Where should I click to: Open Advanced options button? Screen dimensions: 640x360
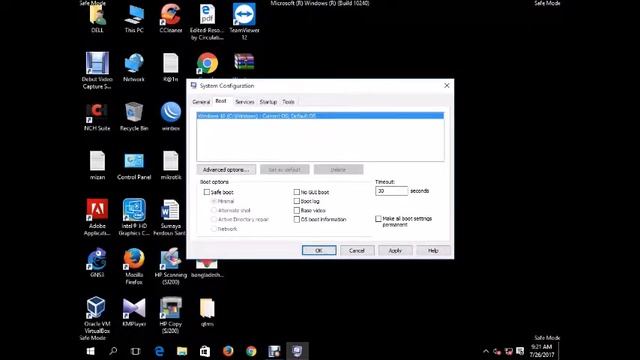pos(226,169)
